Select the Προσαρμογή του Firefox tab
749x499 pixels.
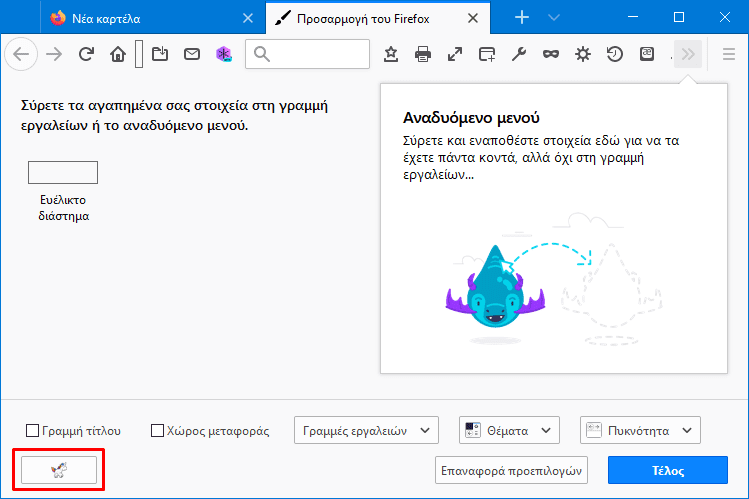(378, 19)
